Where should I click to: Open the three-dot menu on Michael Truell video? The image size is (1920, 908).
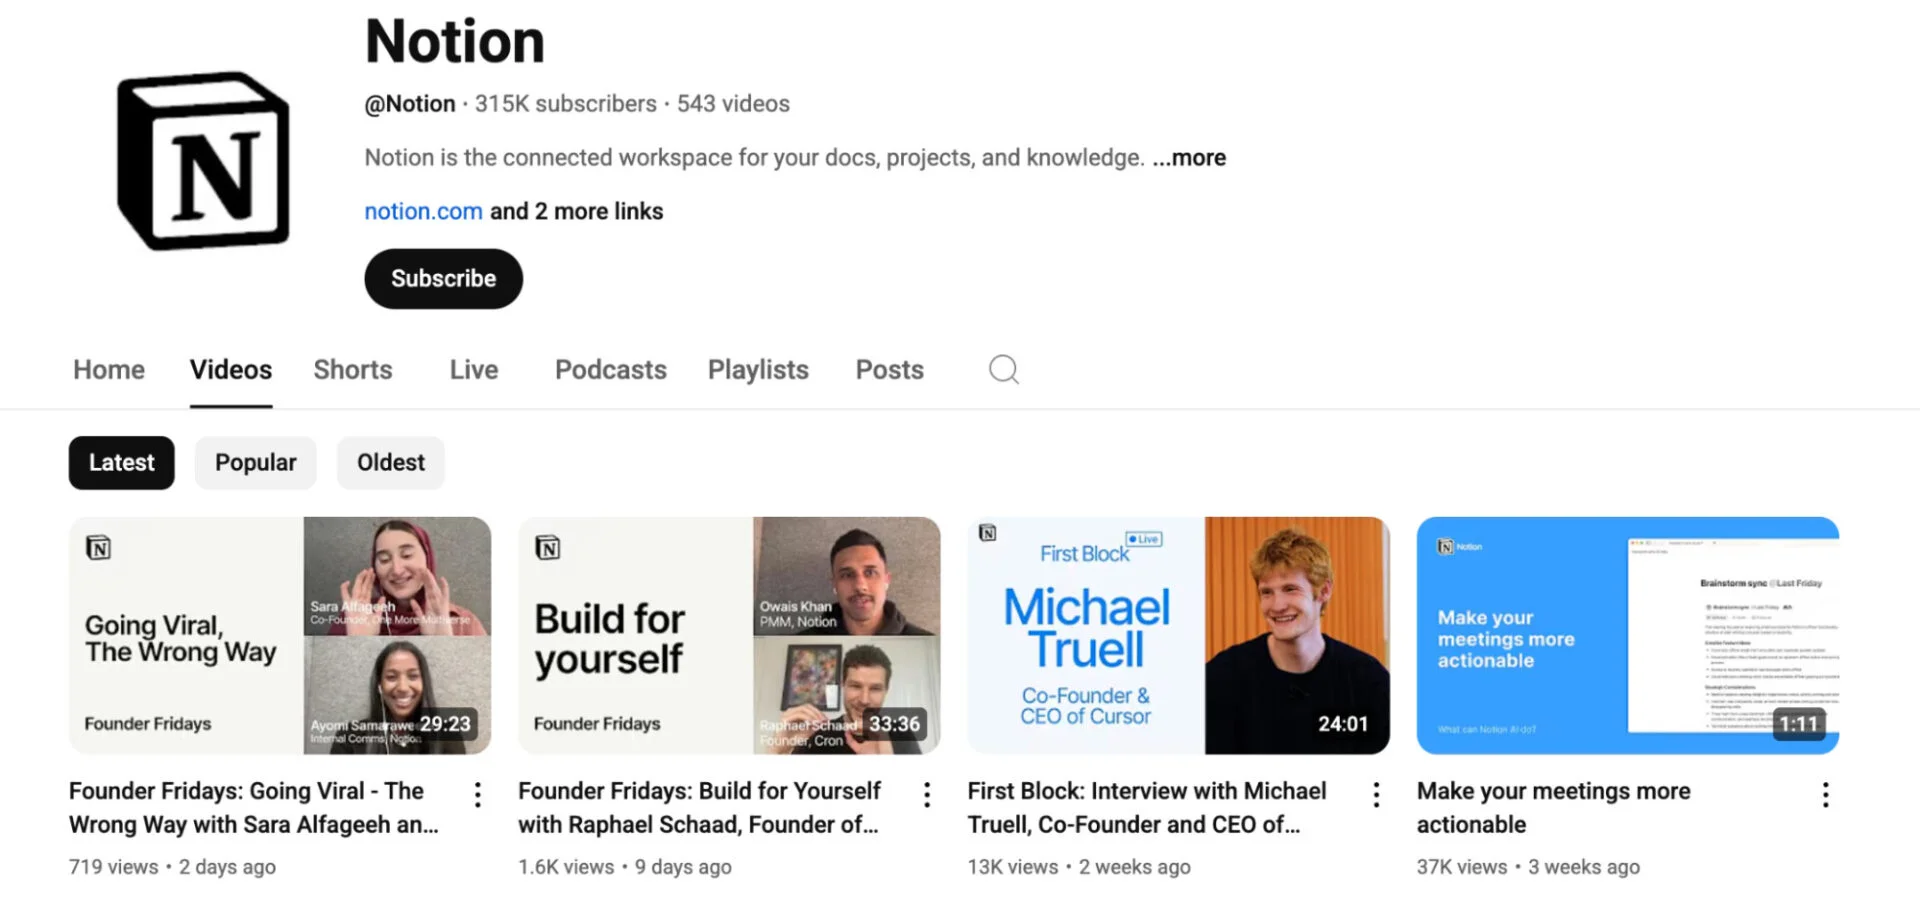point(1376,793)
